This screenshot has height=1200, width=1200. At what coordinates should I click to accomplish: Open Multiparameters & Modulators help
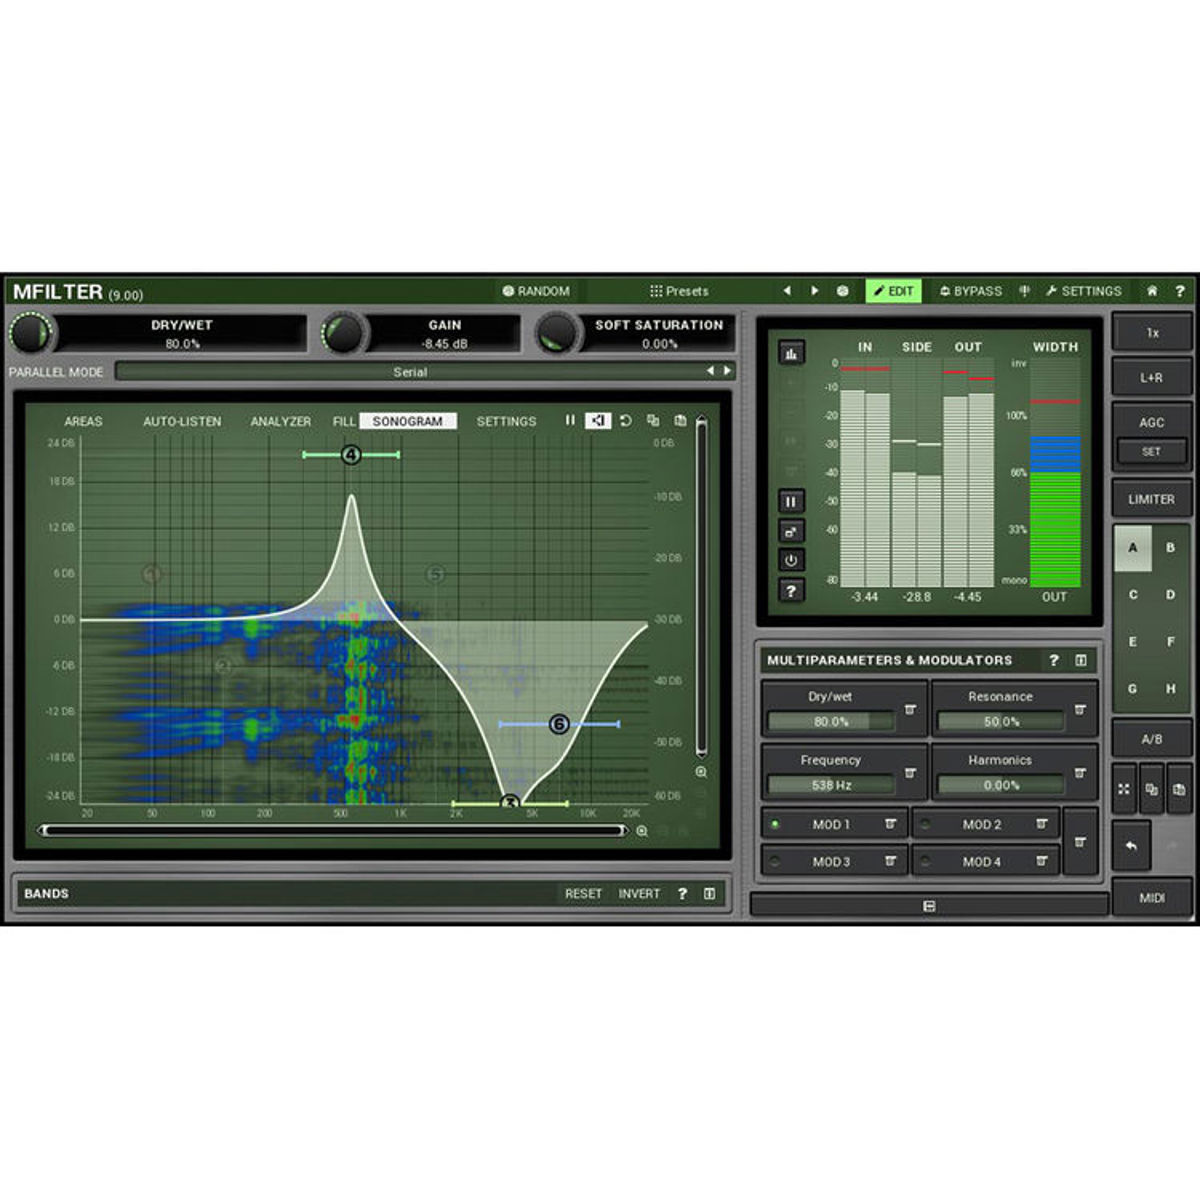tap(1054, 660)
